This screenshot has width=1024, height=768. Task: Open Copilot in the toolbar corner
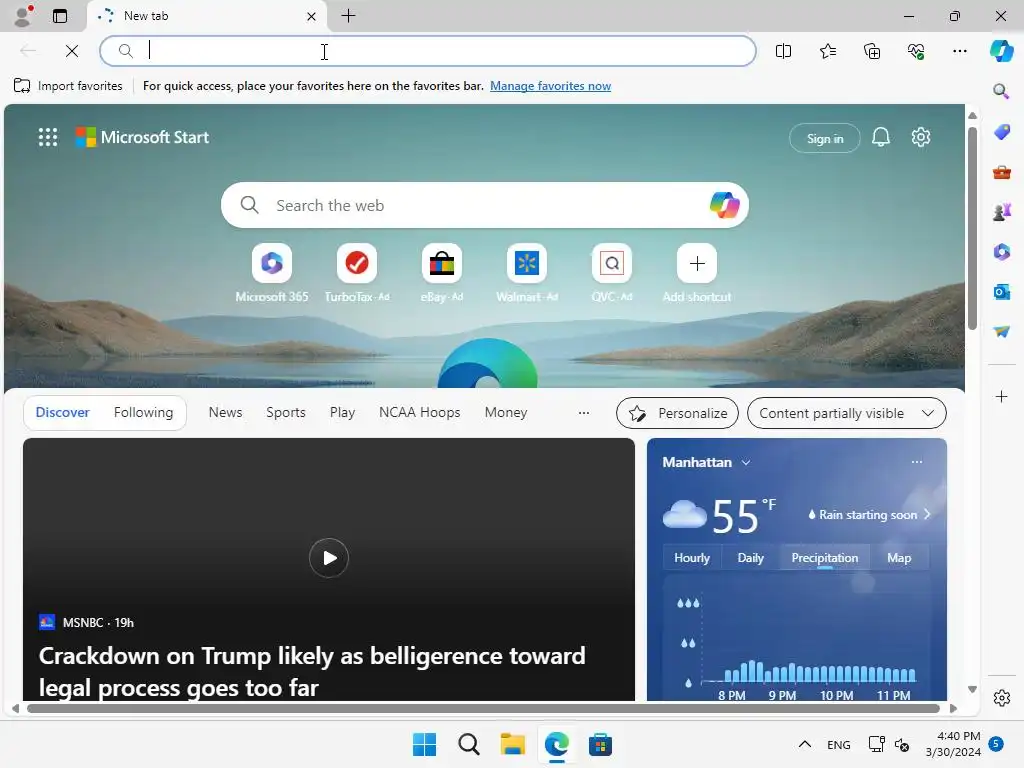[x=1001, y=51]
